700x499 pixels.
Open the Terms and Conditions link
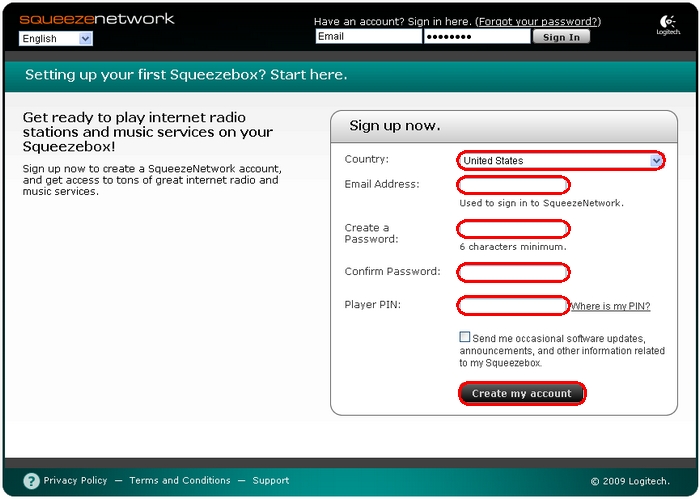point(180,481)
